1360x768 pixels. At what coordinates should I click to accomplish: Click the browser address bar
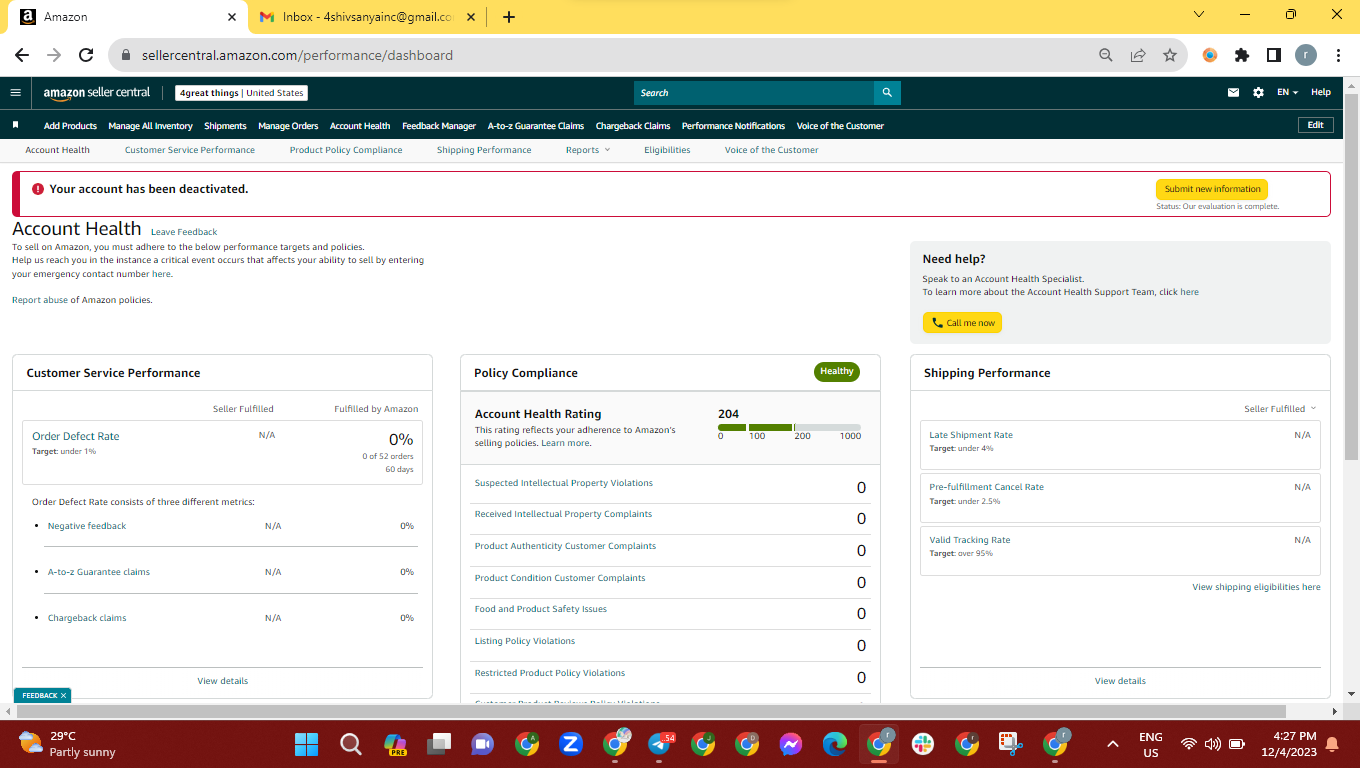[600, 55]
